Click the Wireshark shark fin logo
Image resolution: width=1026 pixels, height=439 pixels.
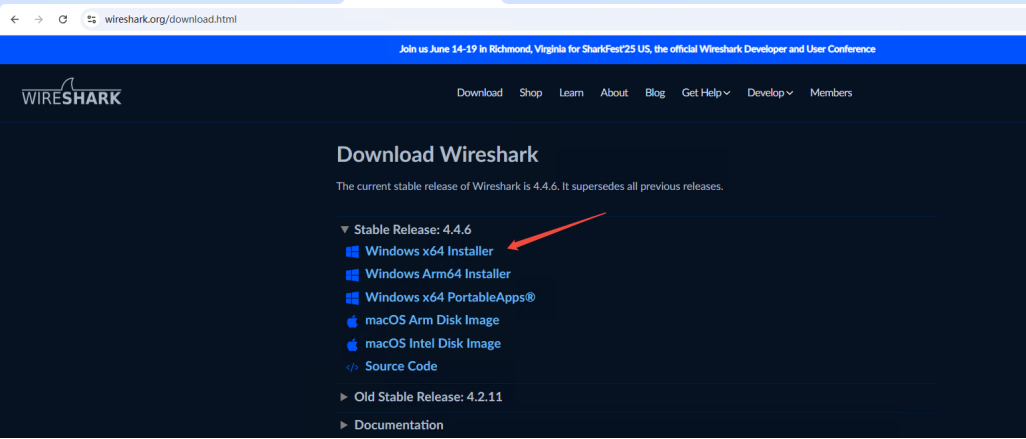71,92
